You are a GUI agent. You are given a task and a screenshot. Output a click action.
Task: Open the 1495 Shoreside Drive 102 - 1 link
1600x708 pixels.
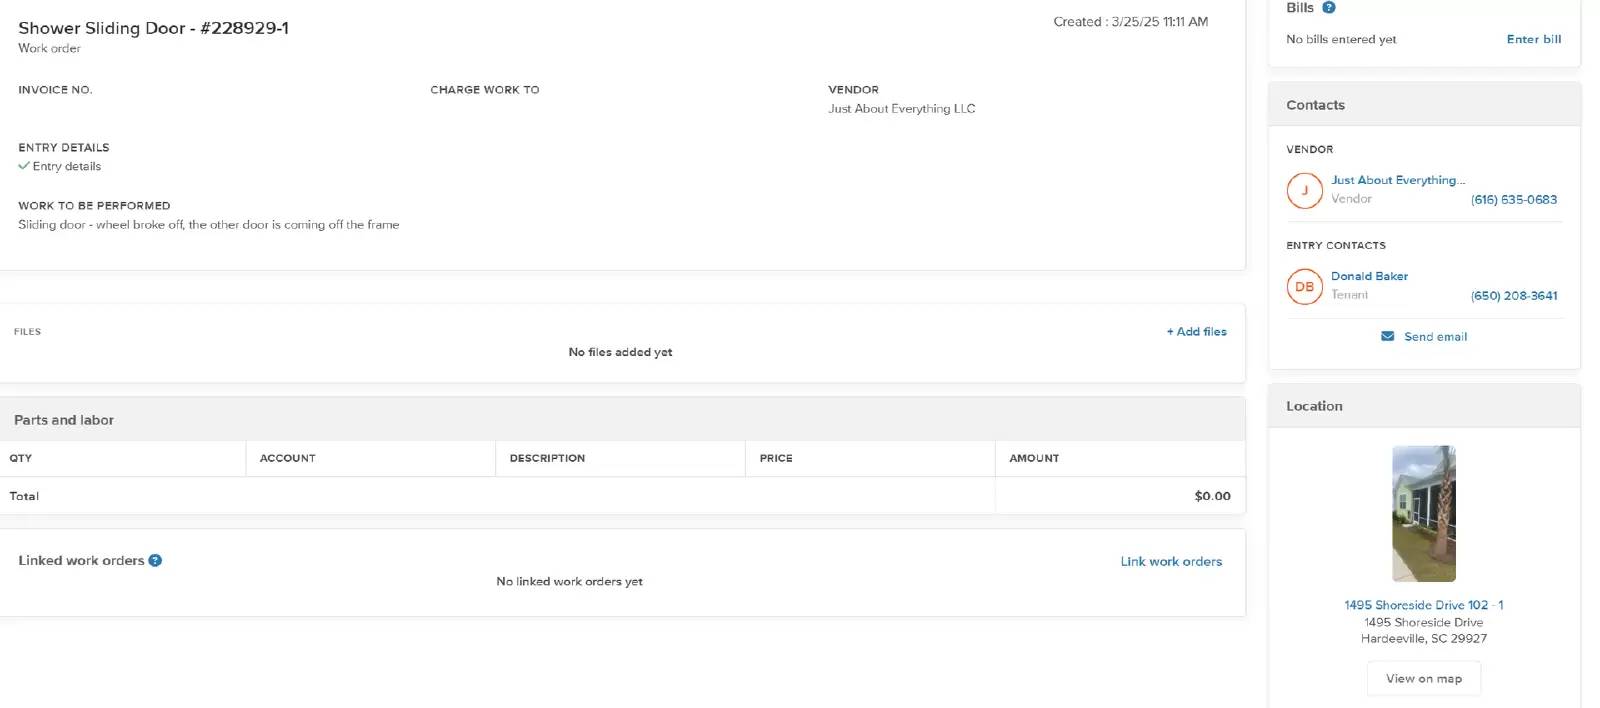tap(1423, 605)
